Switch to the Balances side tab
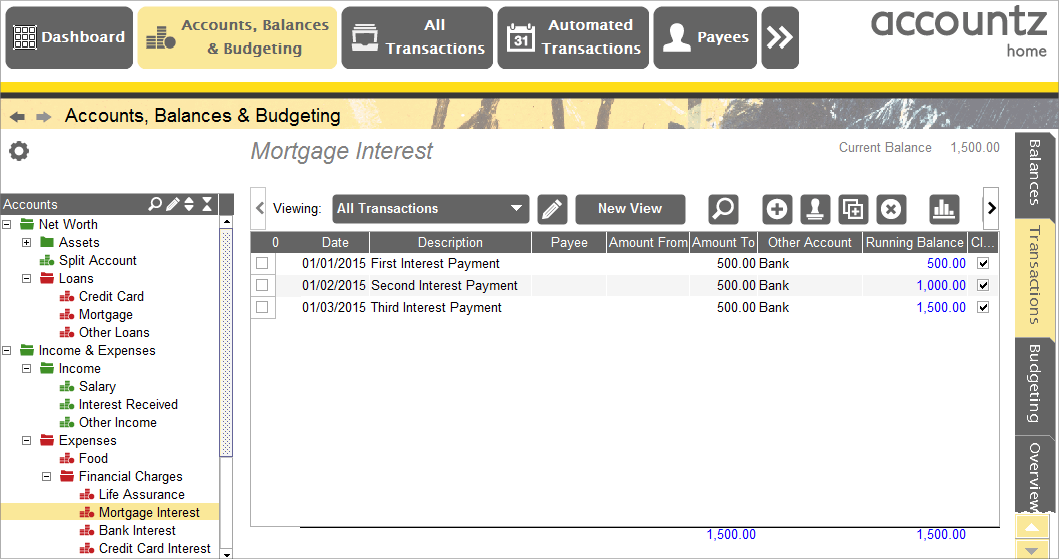1059x559 pixels. (x=1034, y=174)
